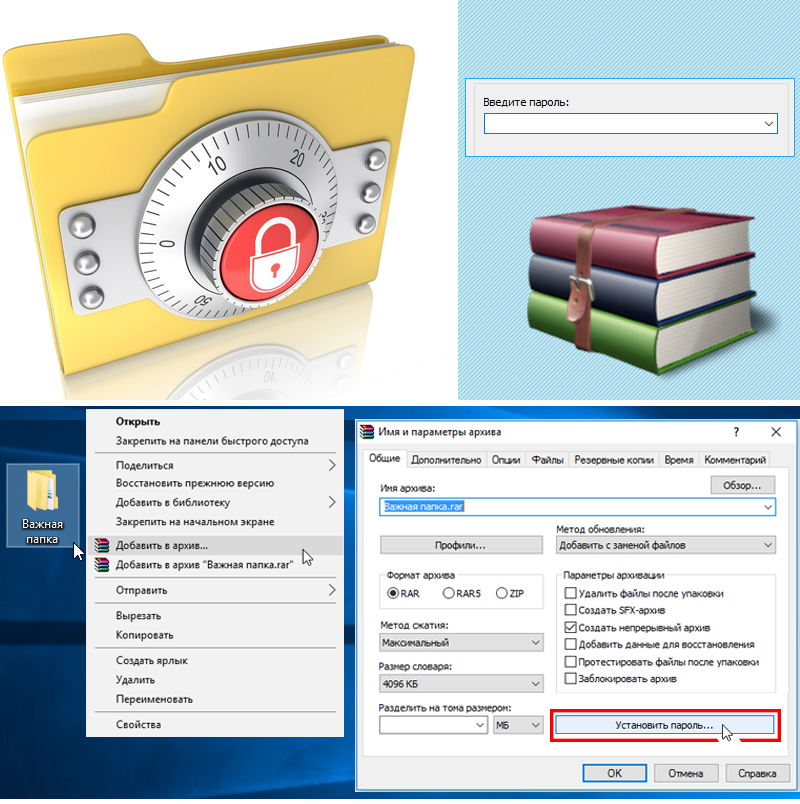Select the RAR5 format radio button
The height and width of the screenshot is (804, 800).
(448, 593)
